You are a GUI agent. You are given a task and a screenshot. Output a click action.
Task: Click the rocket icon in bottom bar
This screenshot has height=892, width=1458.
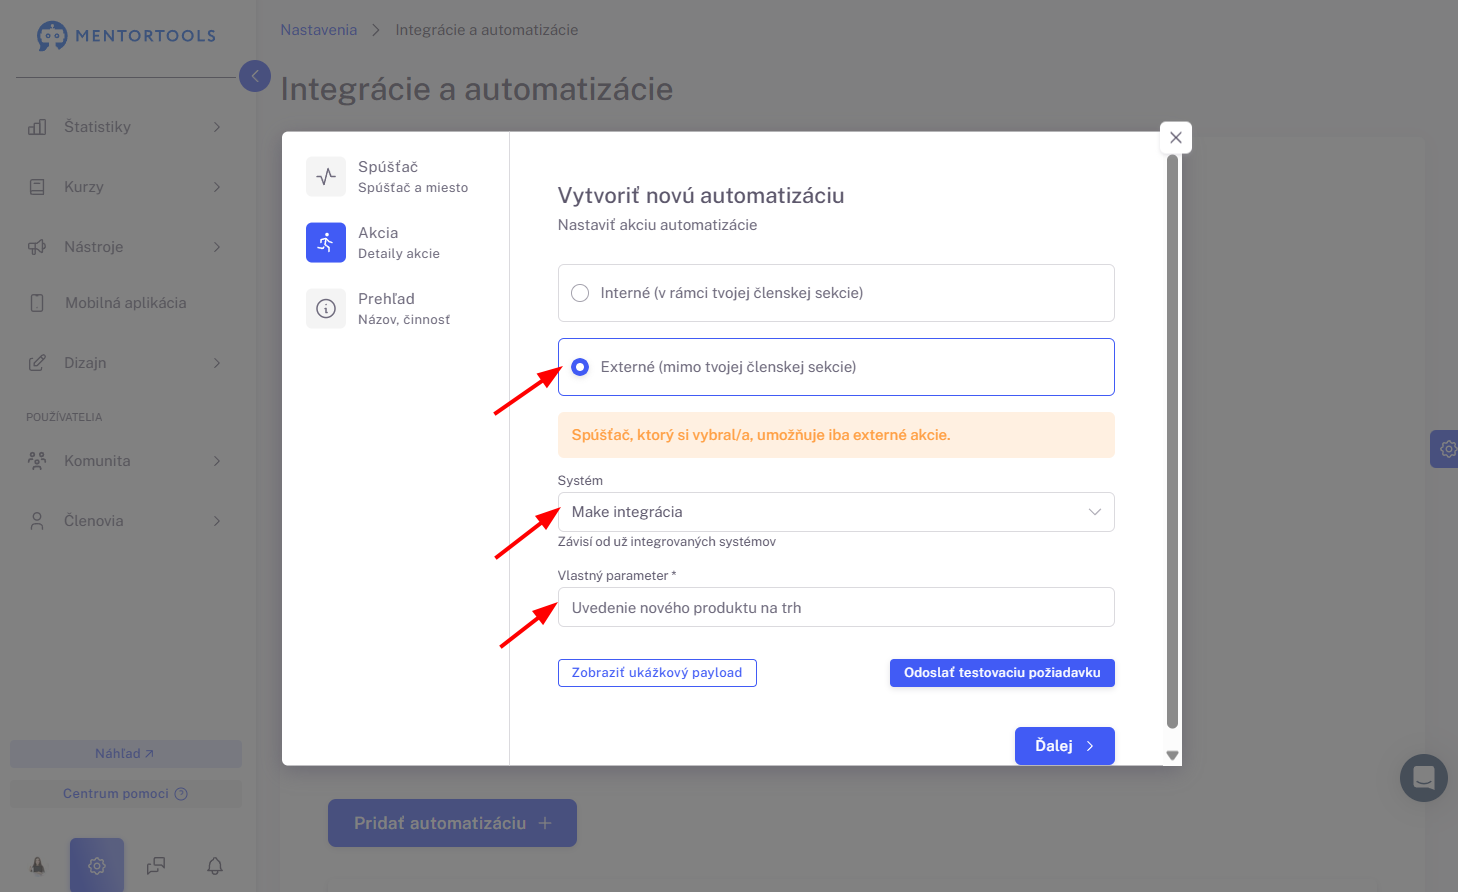38,865
